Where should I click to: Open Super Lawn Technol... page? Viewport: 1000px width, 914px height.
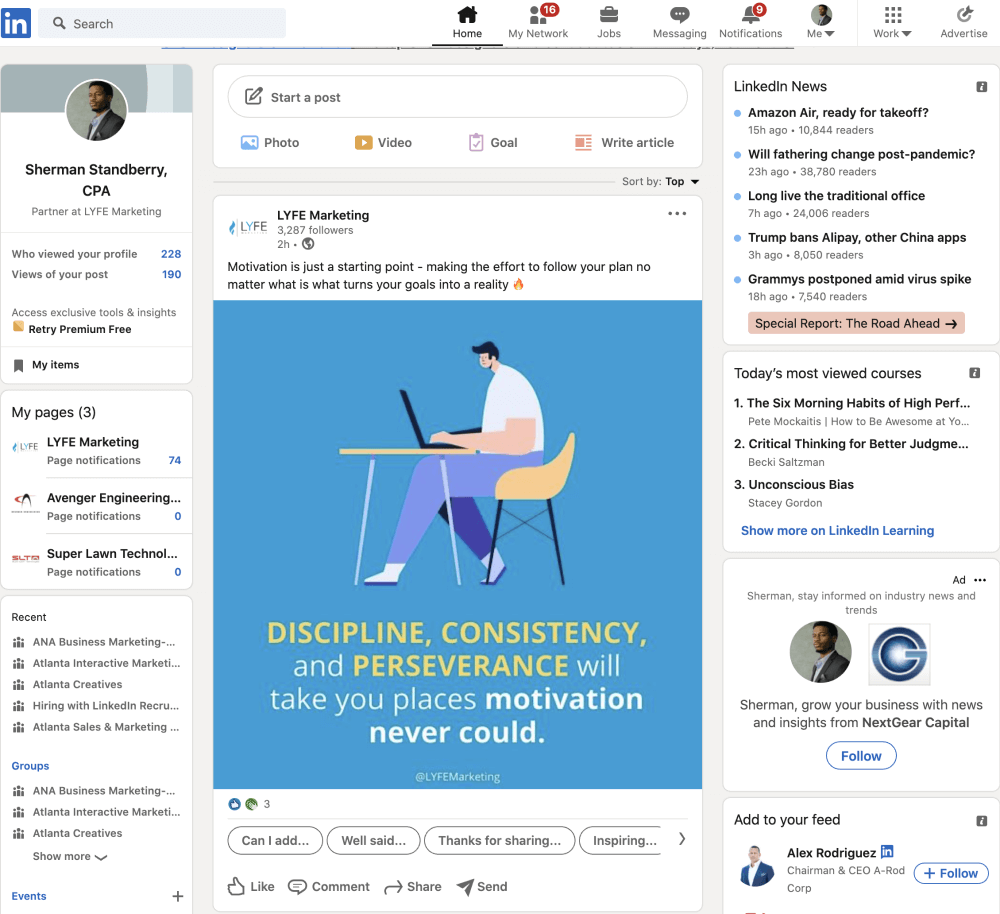tap(112, 554)
